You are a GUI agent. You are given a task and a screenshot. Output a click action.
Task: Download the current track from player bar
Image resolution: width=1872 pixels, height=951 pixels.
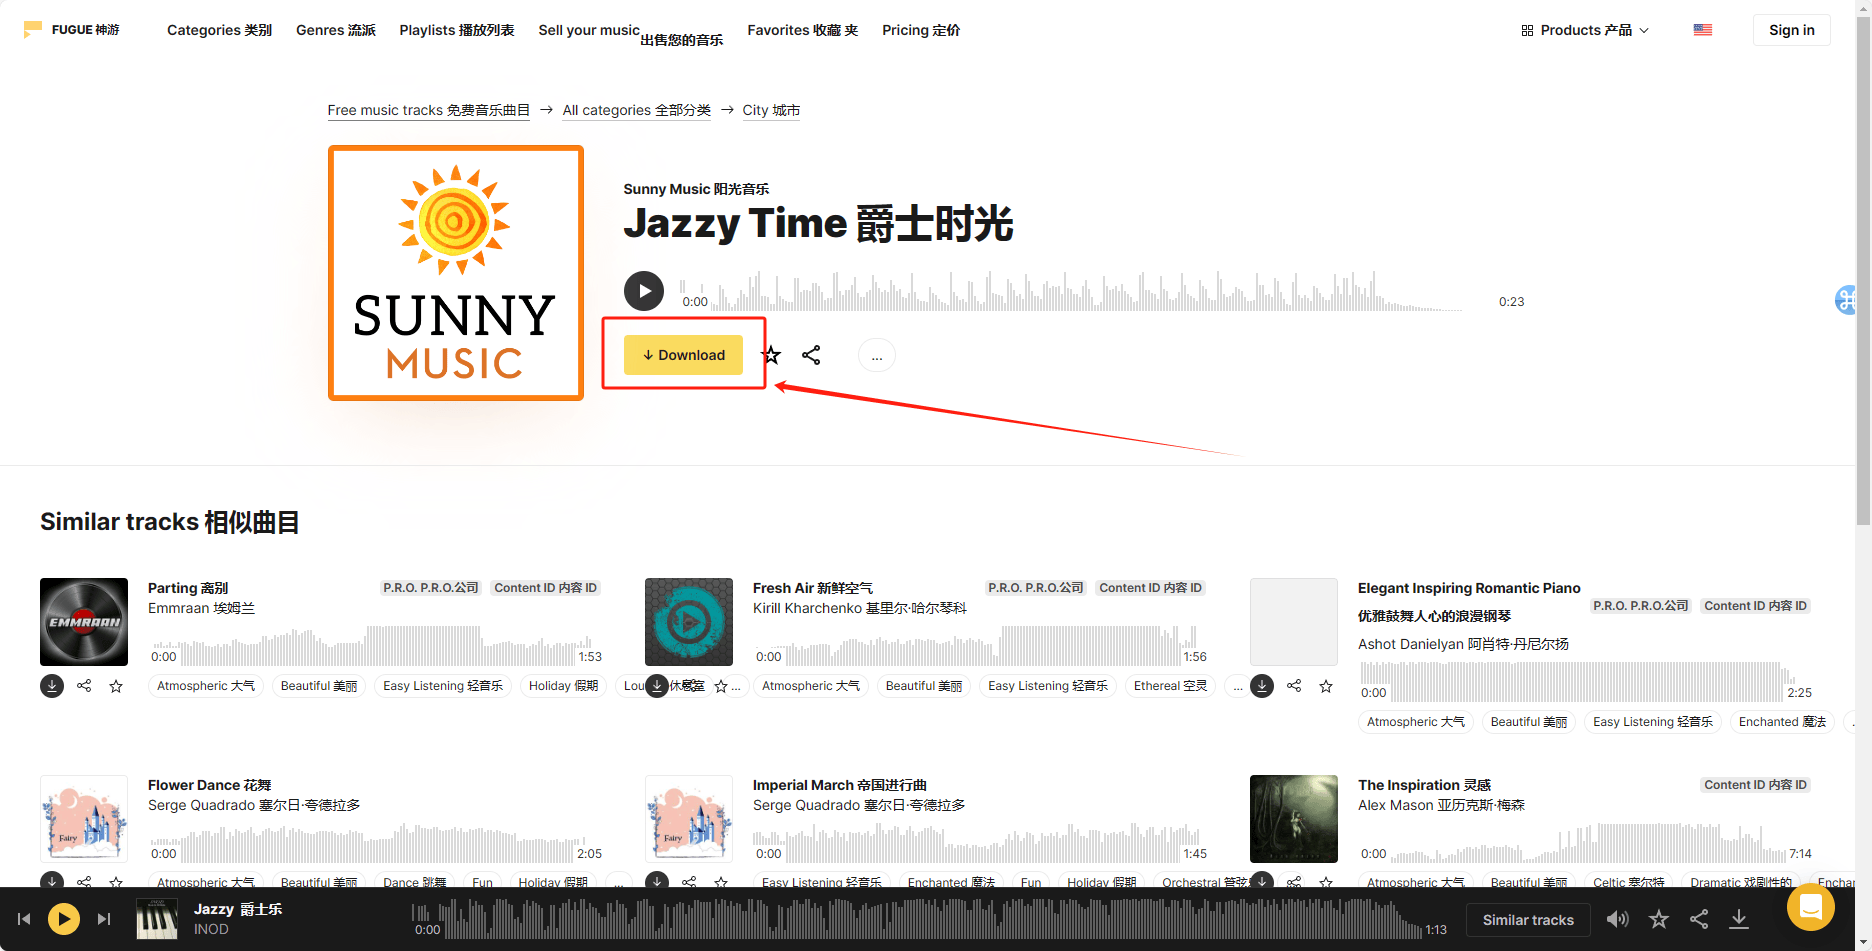[x=1739, y=919]
